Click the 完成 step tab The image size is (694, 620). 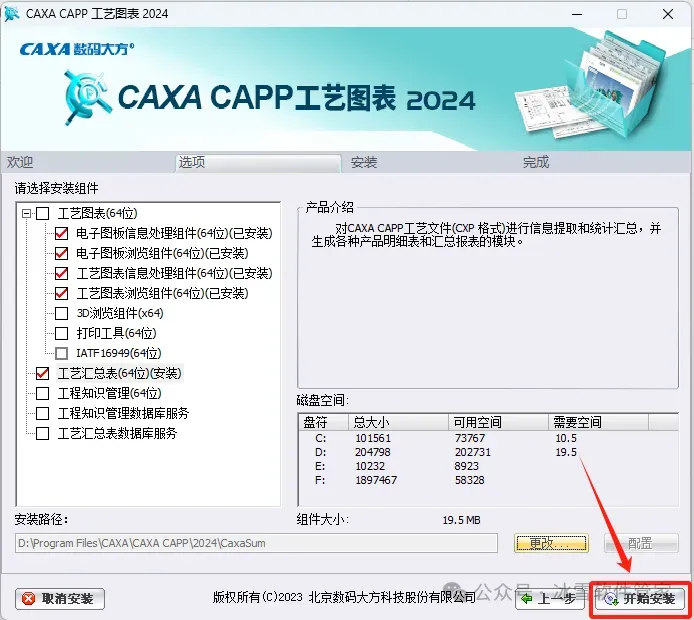coord(536,162)
